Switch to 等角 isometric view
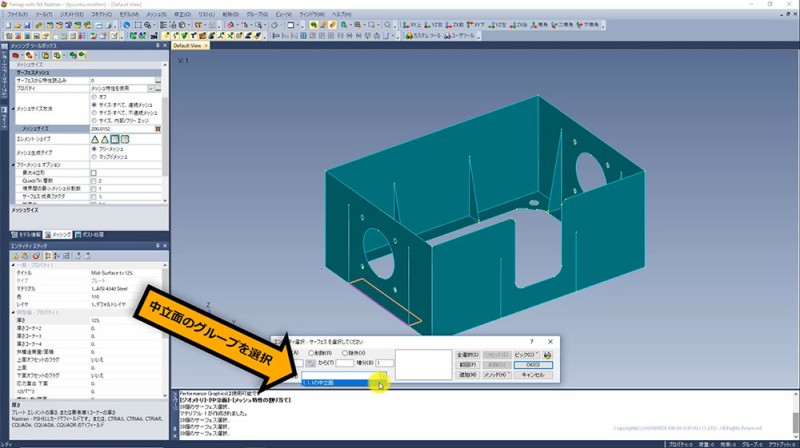Viewport: 800px width, 448px height. point(539,25)
